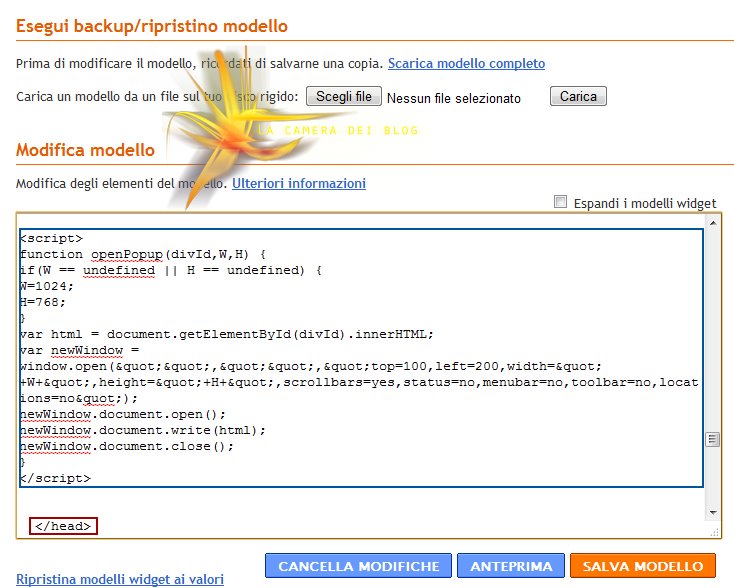Open the Ulteriori informazioni link

[x=299, y=184]
